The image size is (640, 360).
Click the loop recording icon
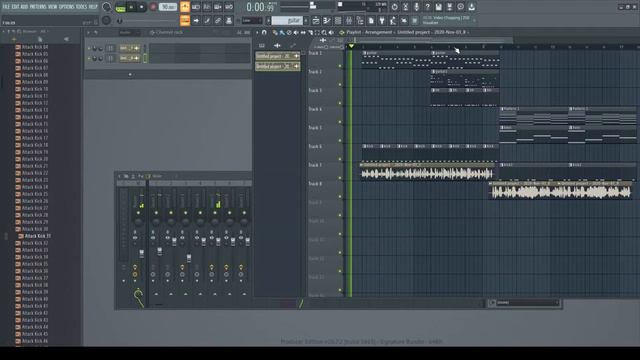(229, 7)
